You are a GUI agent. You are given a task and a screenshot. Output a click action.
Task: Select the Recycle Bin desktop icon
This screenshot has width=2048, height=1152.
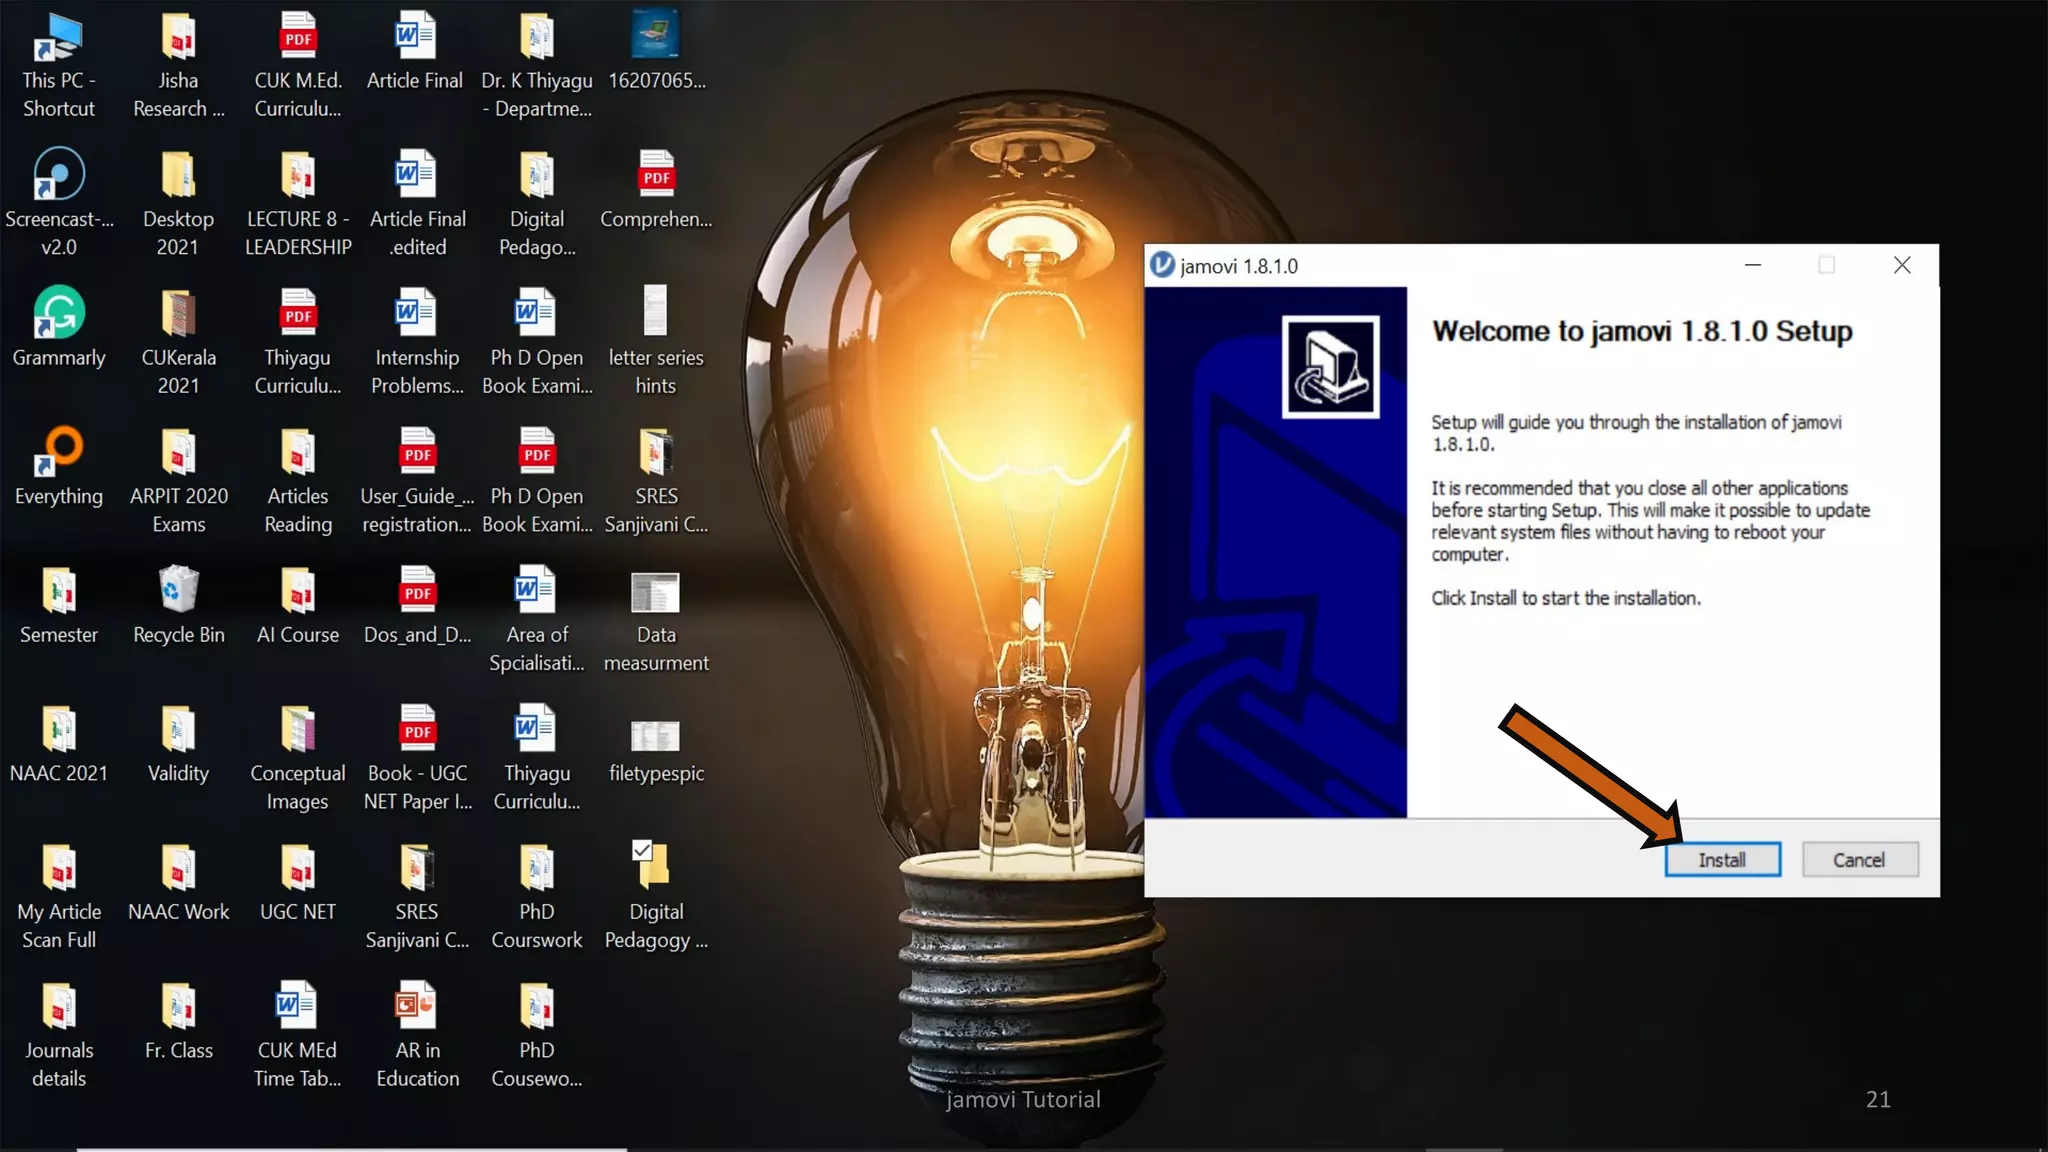(178, 592)
